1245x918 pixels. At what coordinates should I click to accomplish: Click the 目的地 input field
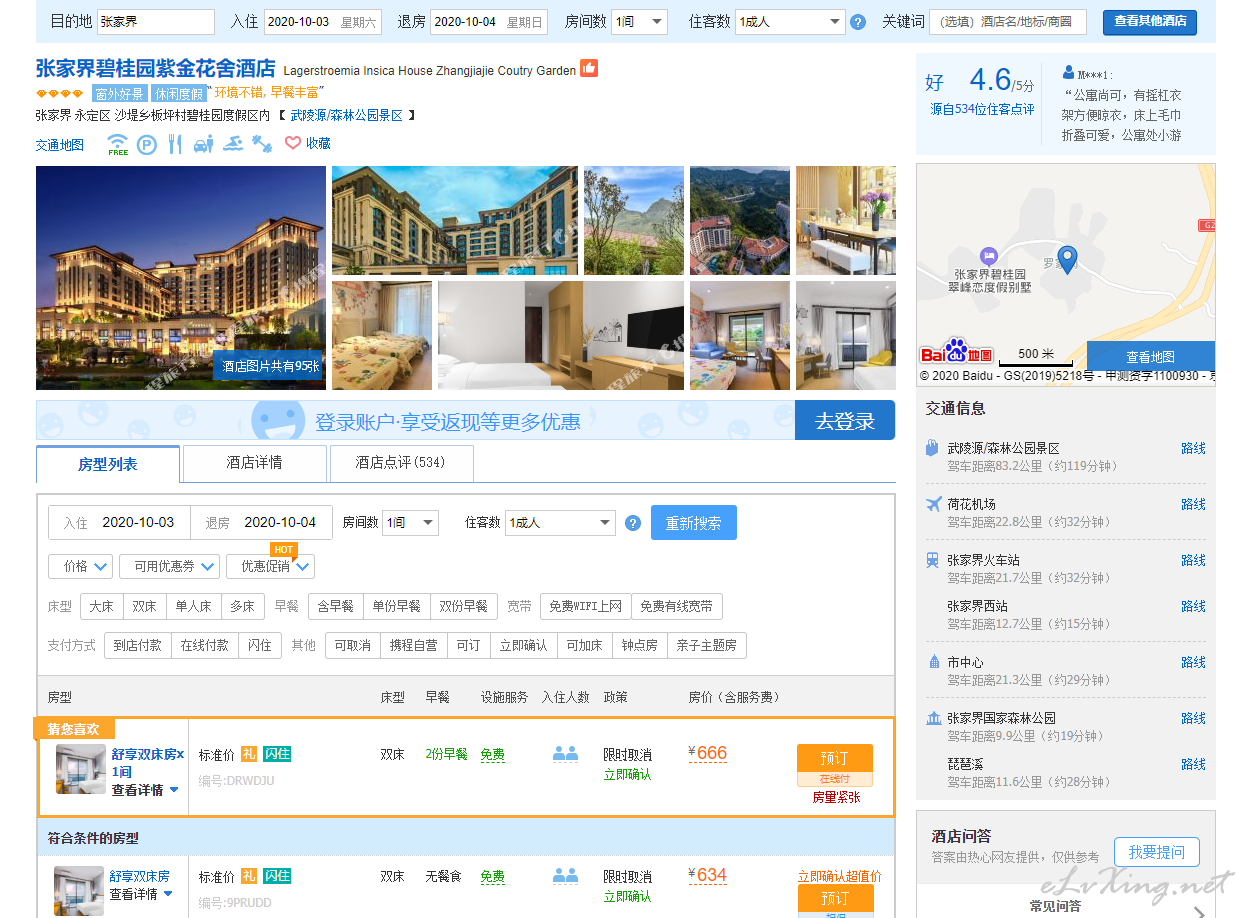pos(156,22)
